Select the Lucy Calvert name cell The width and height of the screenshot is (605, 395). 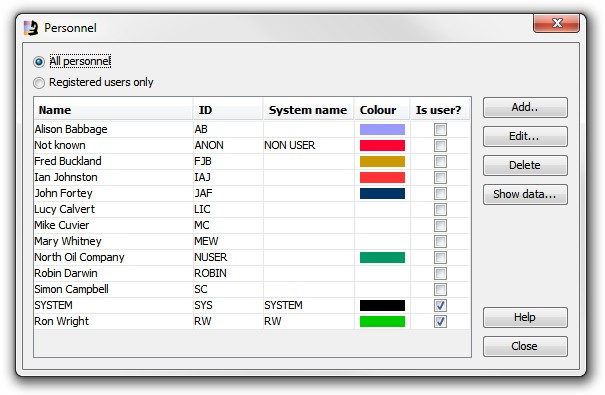(113, 209)
